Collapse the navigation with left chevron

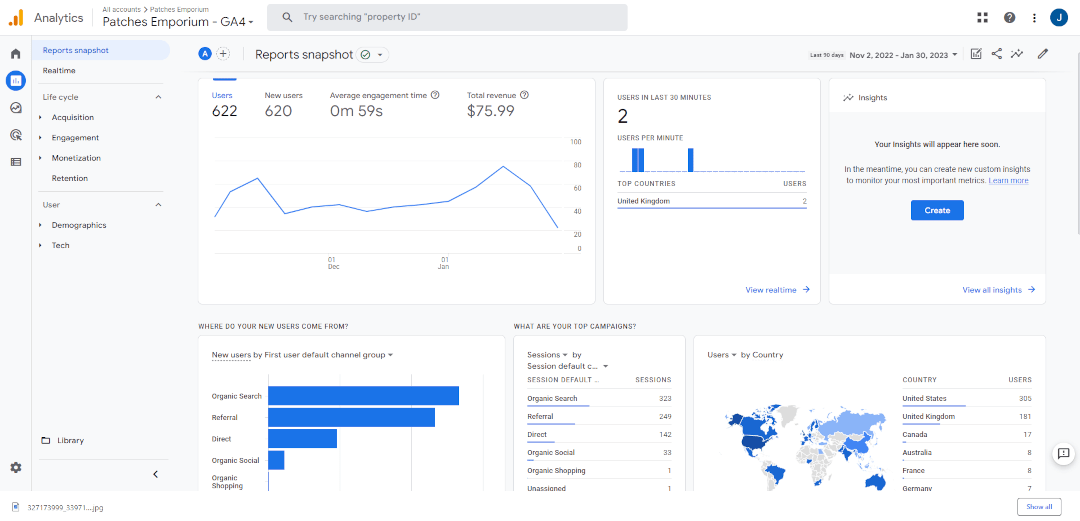156,474
